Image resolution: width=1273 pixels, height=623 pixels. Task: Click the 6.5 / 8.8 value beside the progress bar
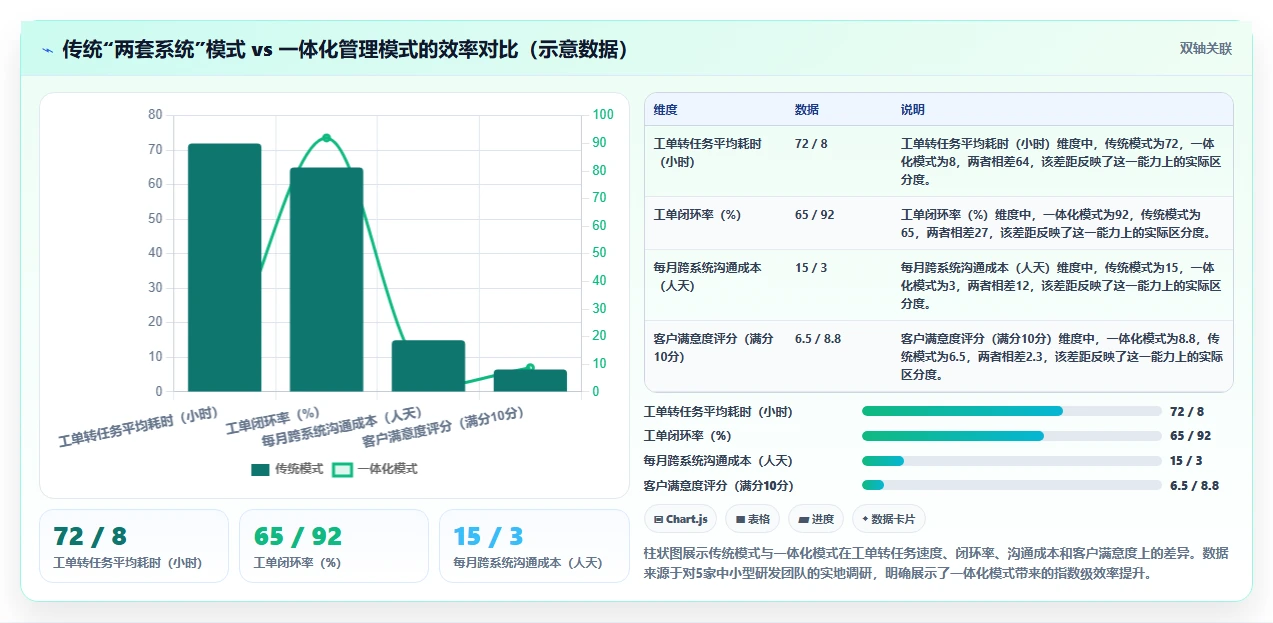(x=1194, y=485)
